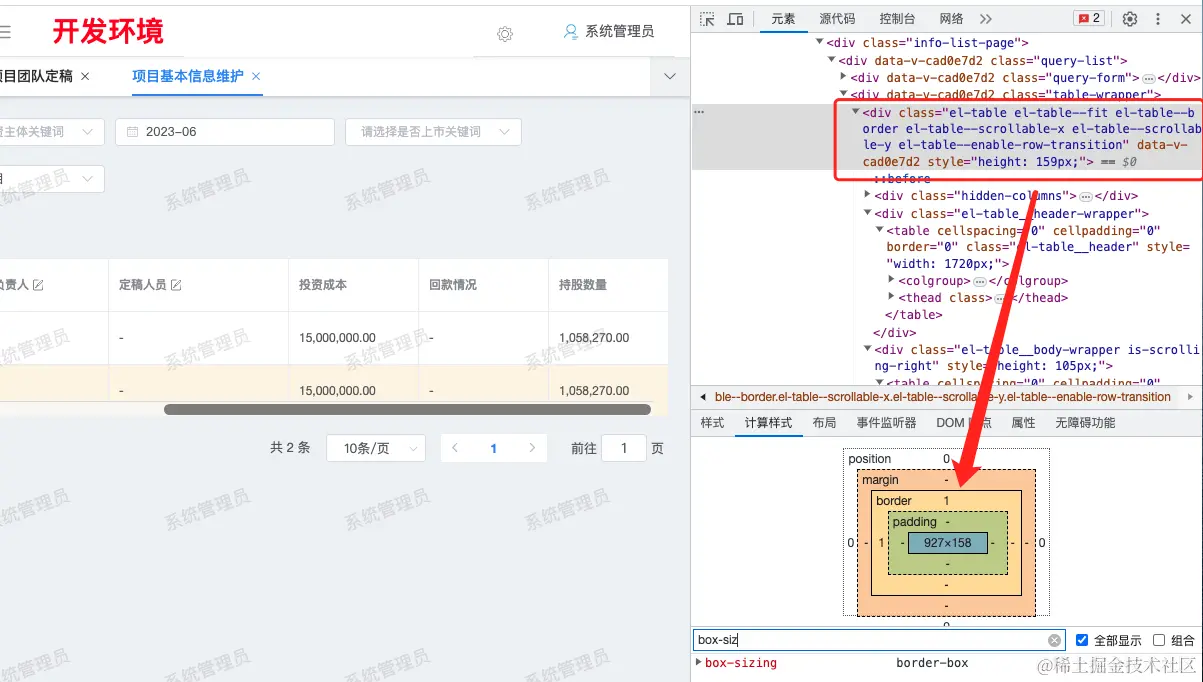1203x682 pixels.
Task: Click the hamburger menu icon in app header
Action: click(x=5, y=32)
